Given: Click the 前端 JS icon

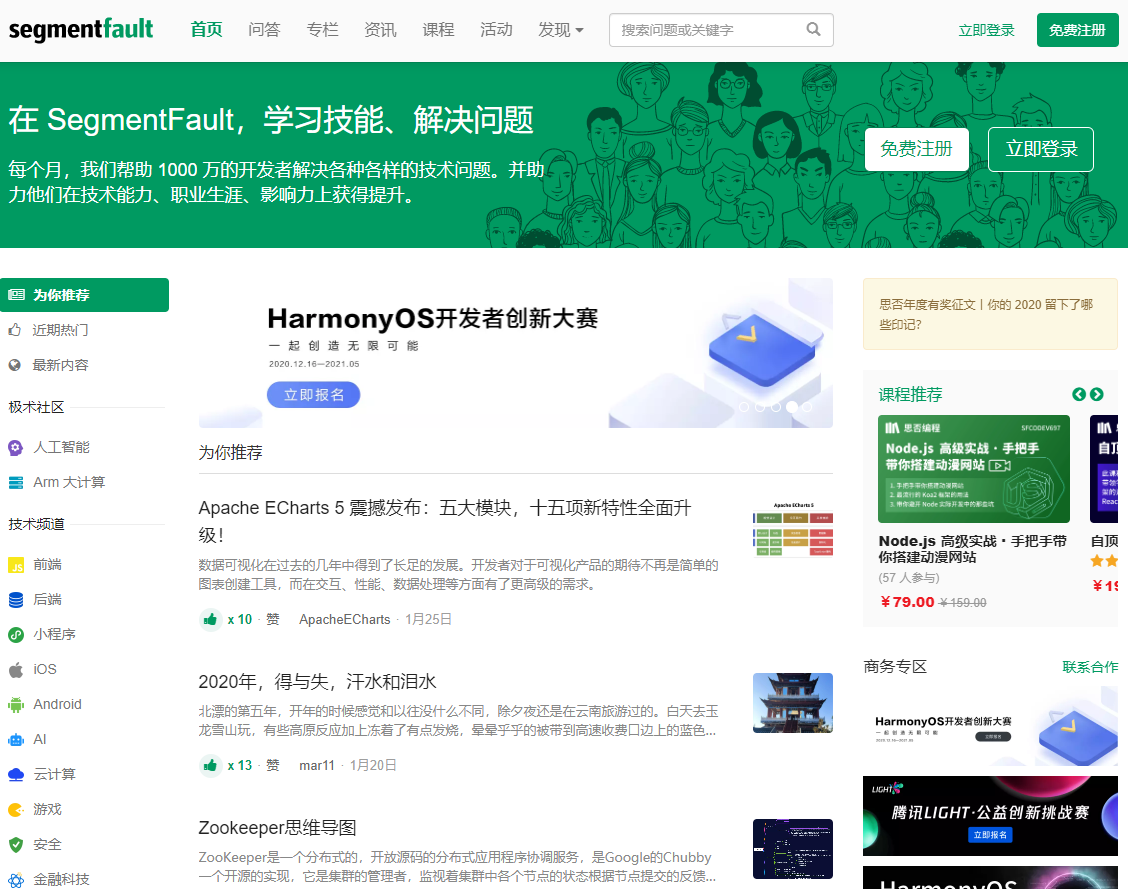Looking at the screenshot, I should click(x=16, y=565).
